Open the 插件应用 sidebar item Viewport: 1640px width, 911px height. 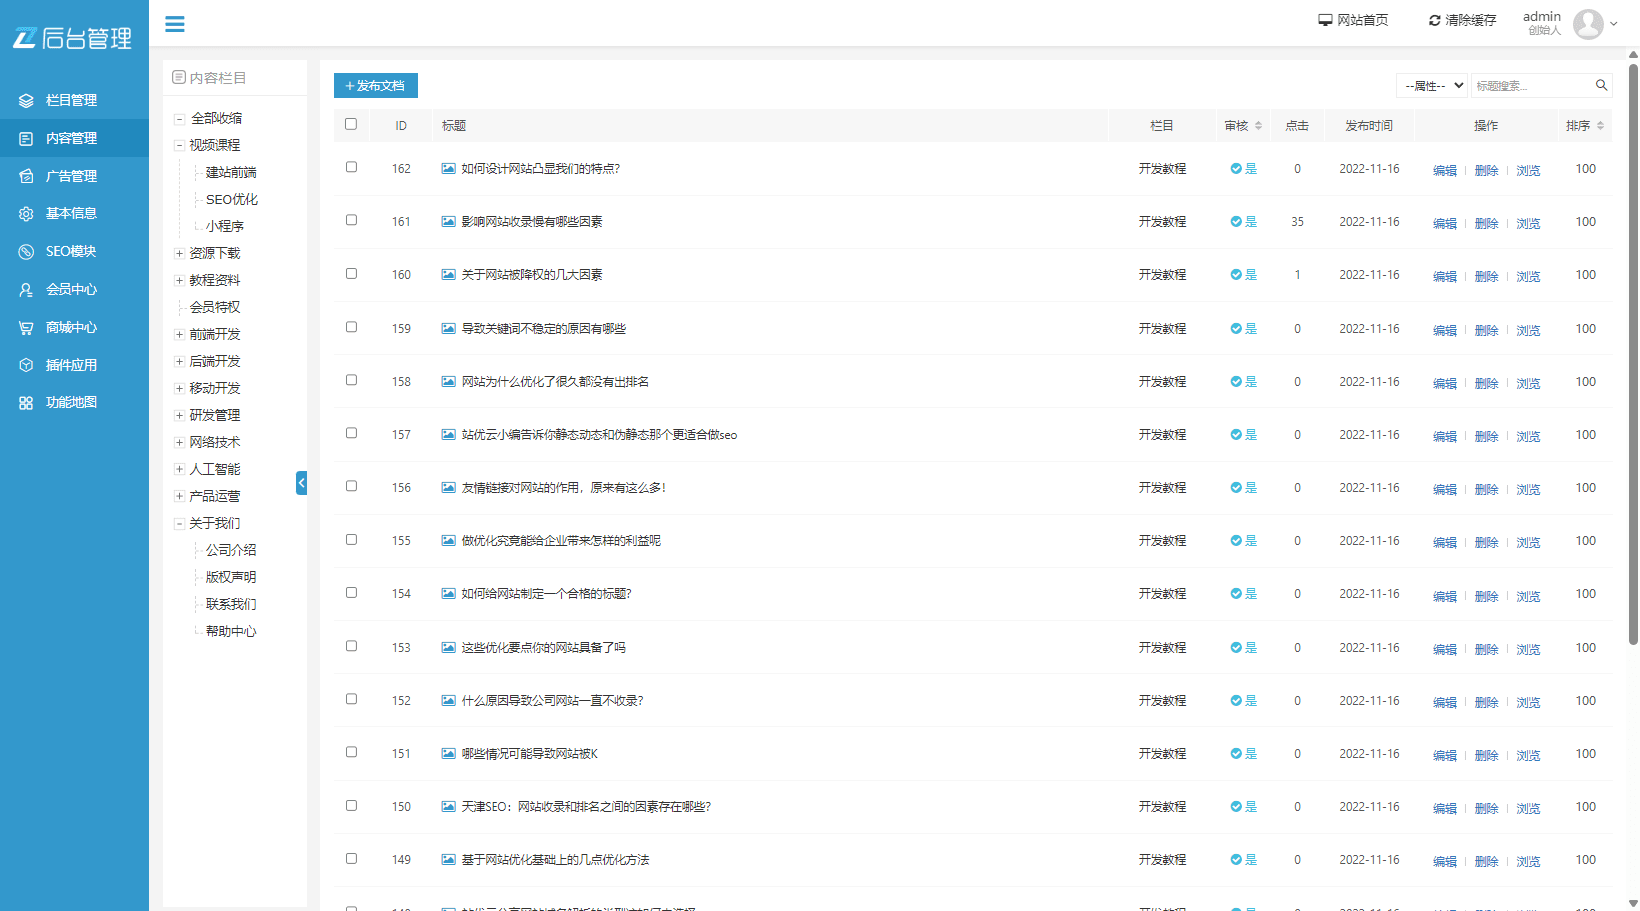70,364
